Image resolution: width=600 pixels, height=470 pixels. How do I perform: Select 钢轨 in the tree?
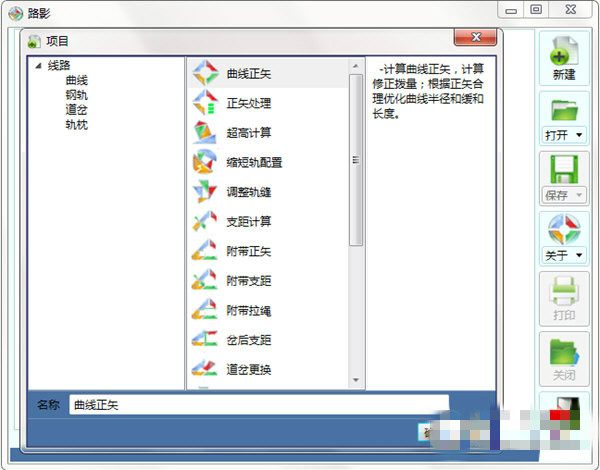[77, 95]
